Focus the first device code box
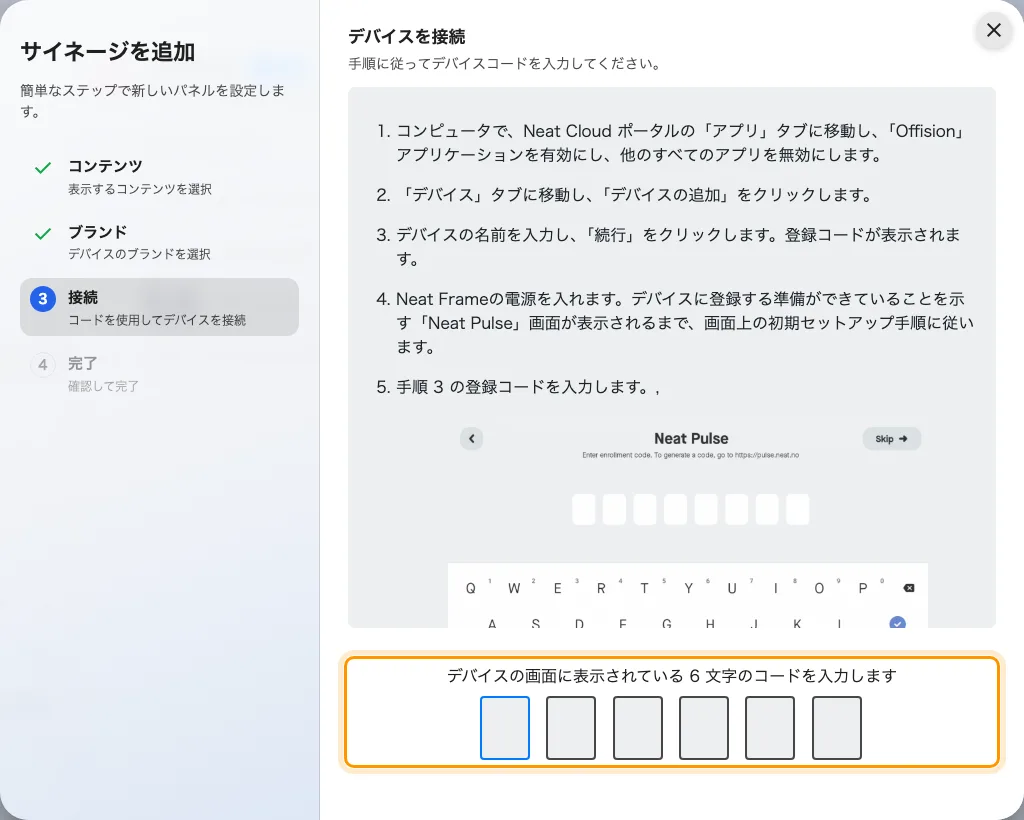Image resolution: width=1024 pixels, height=820 pixels. pos(505,727)
